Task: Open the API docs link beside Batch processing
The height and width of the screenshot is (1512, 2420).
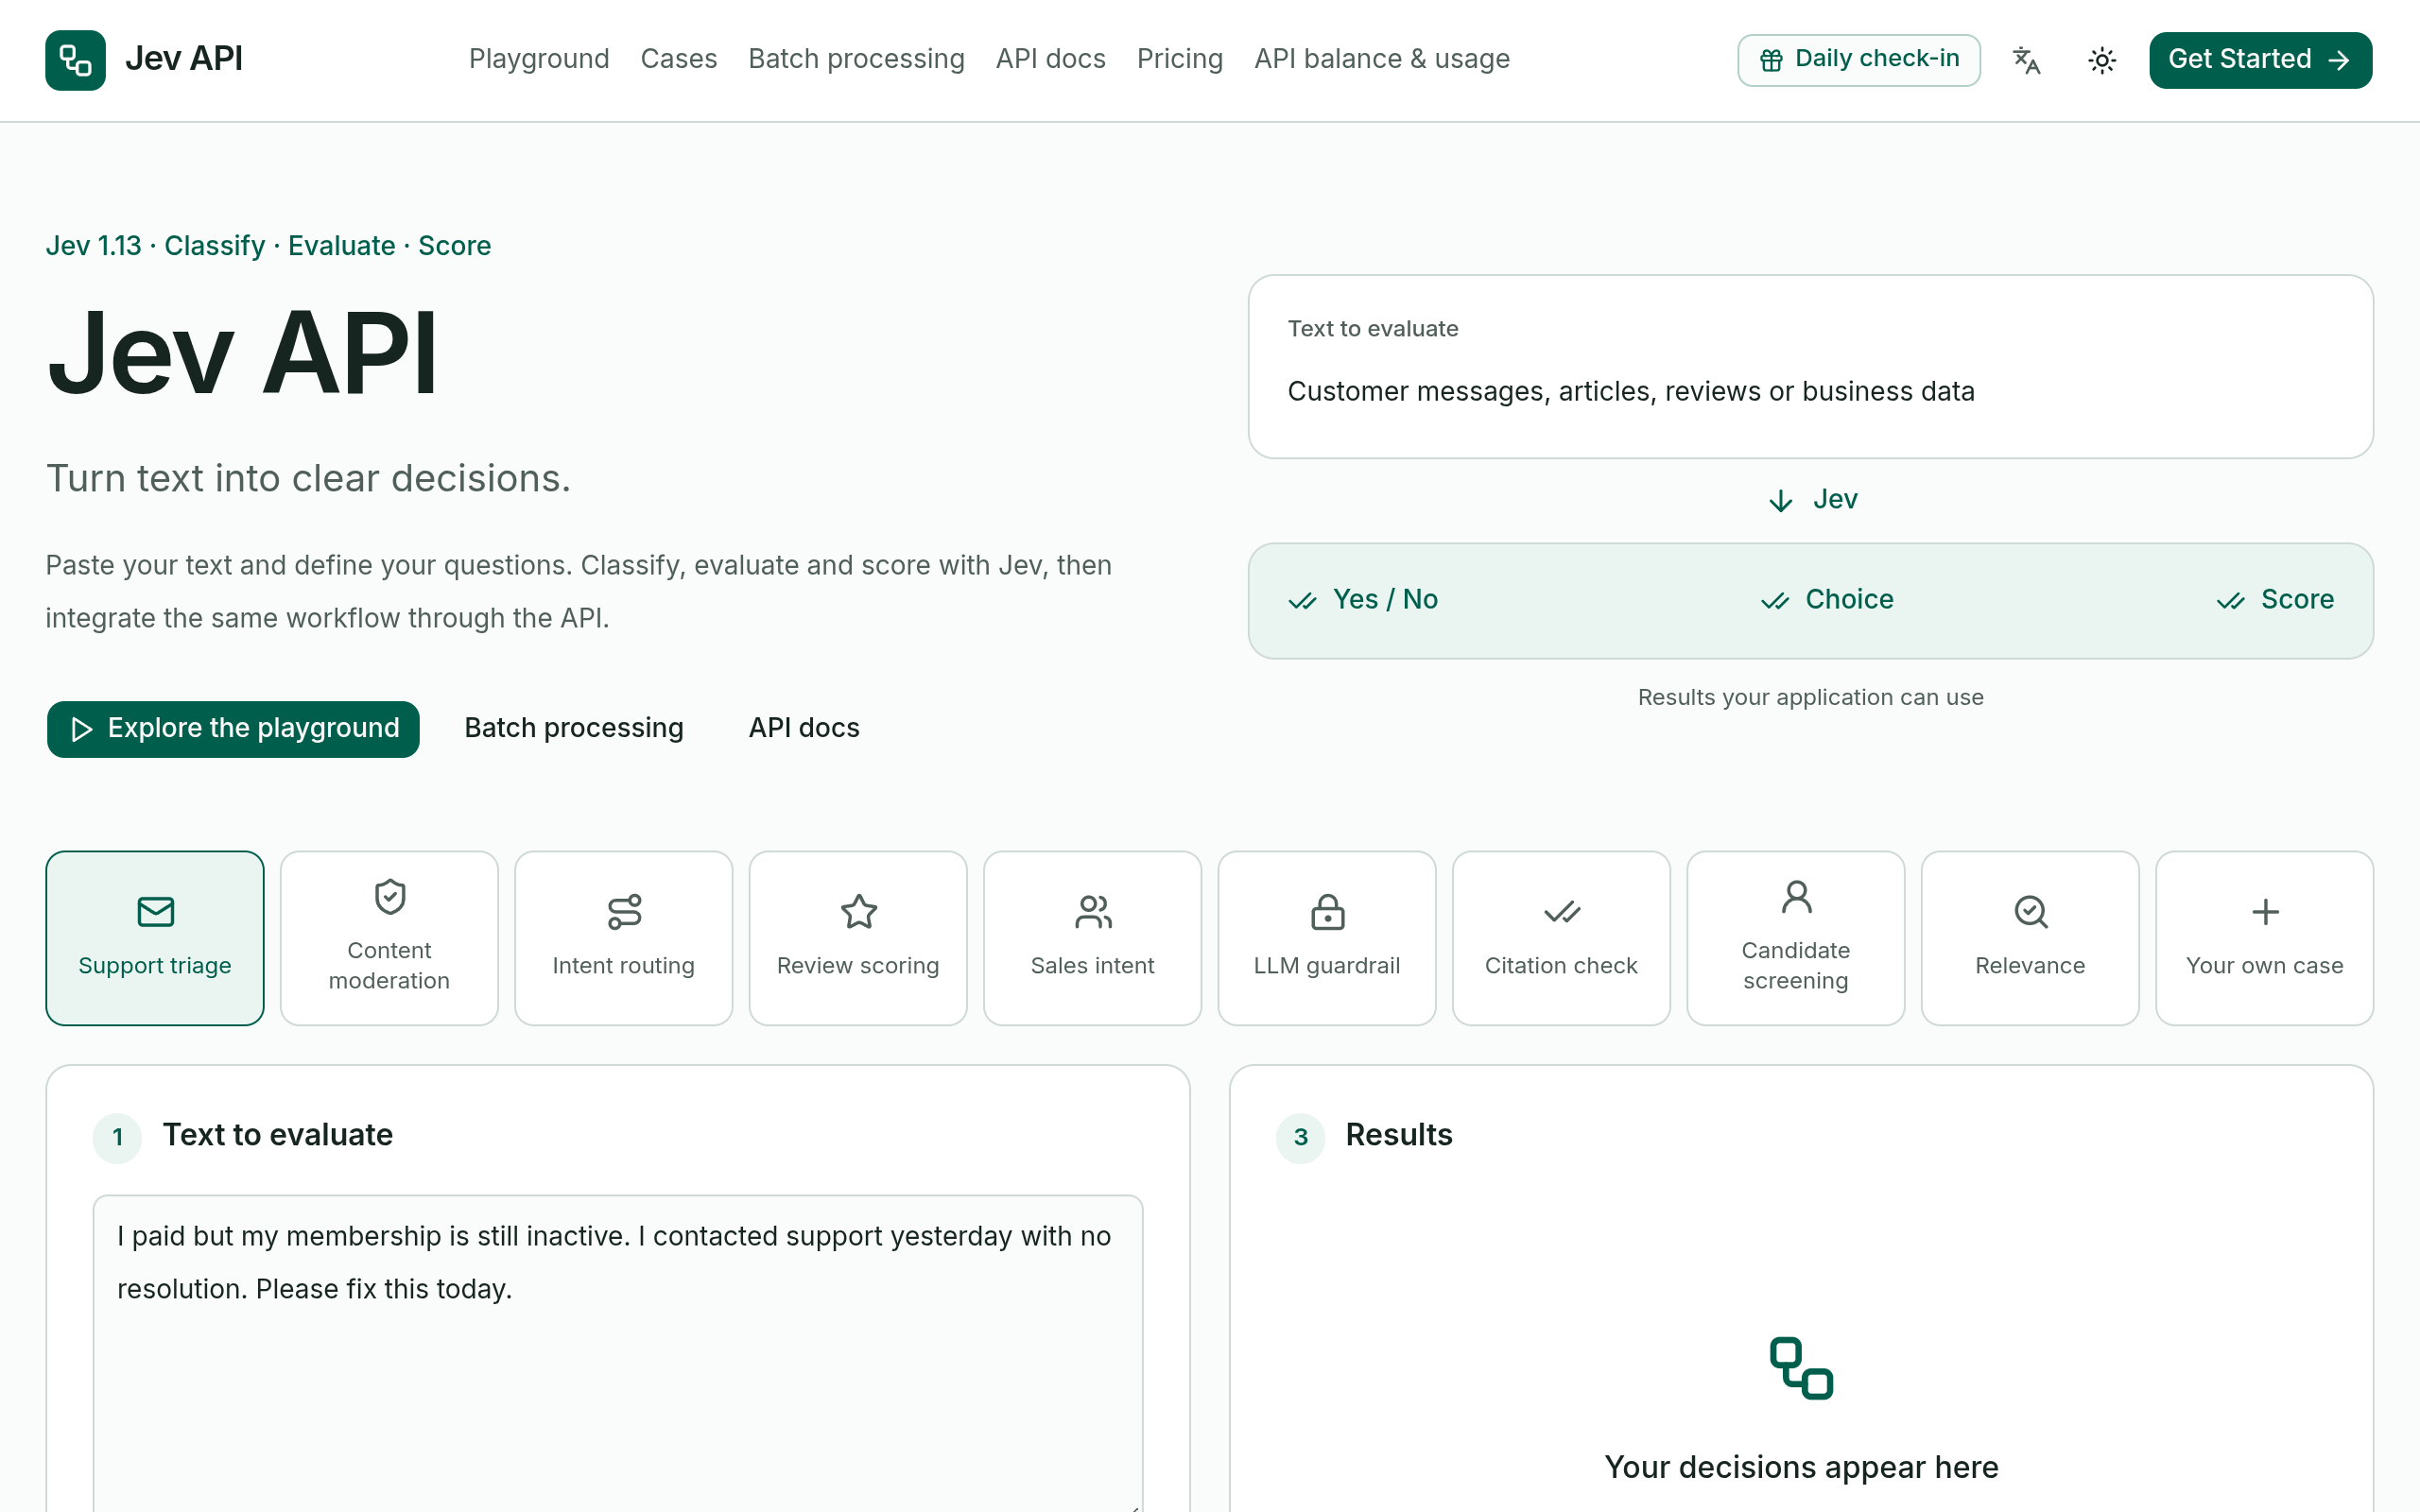Action: point(804,728)
